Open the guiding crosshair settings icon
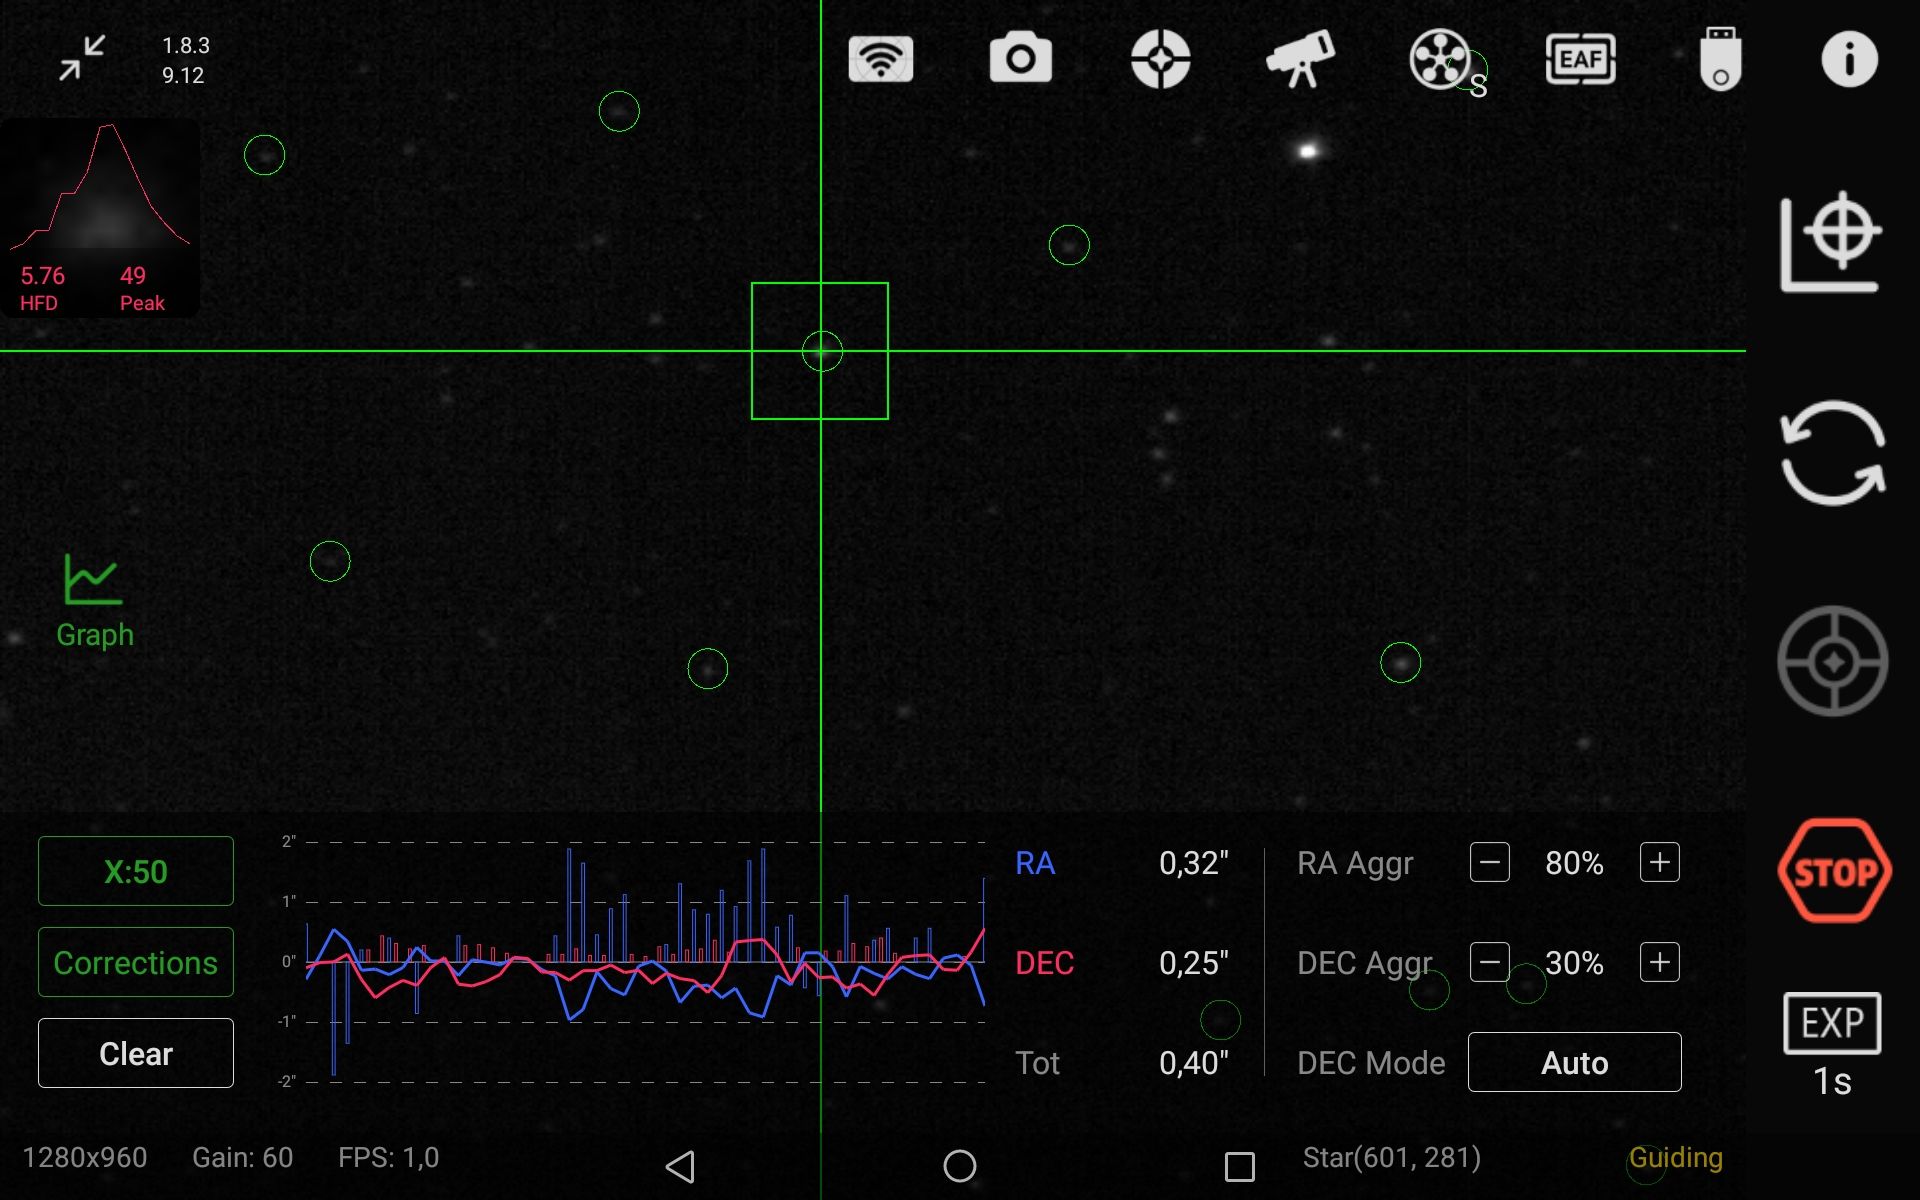 pyautogui.click(x=1160, y=59)
